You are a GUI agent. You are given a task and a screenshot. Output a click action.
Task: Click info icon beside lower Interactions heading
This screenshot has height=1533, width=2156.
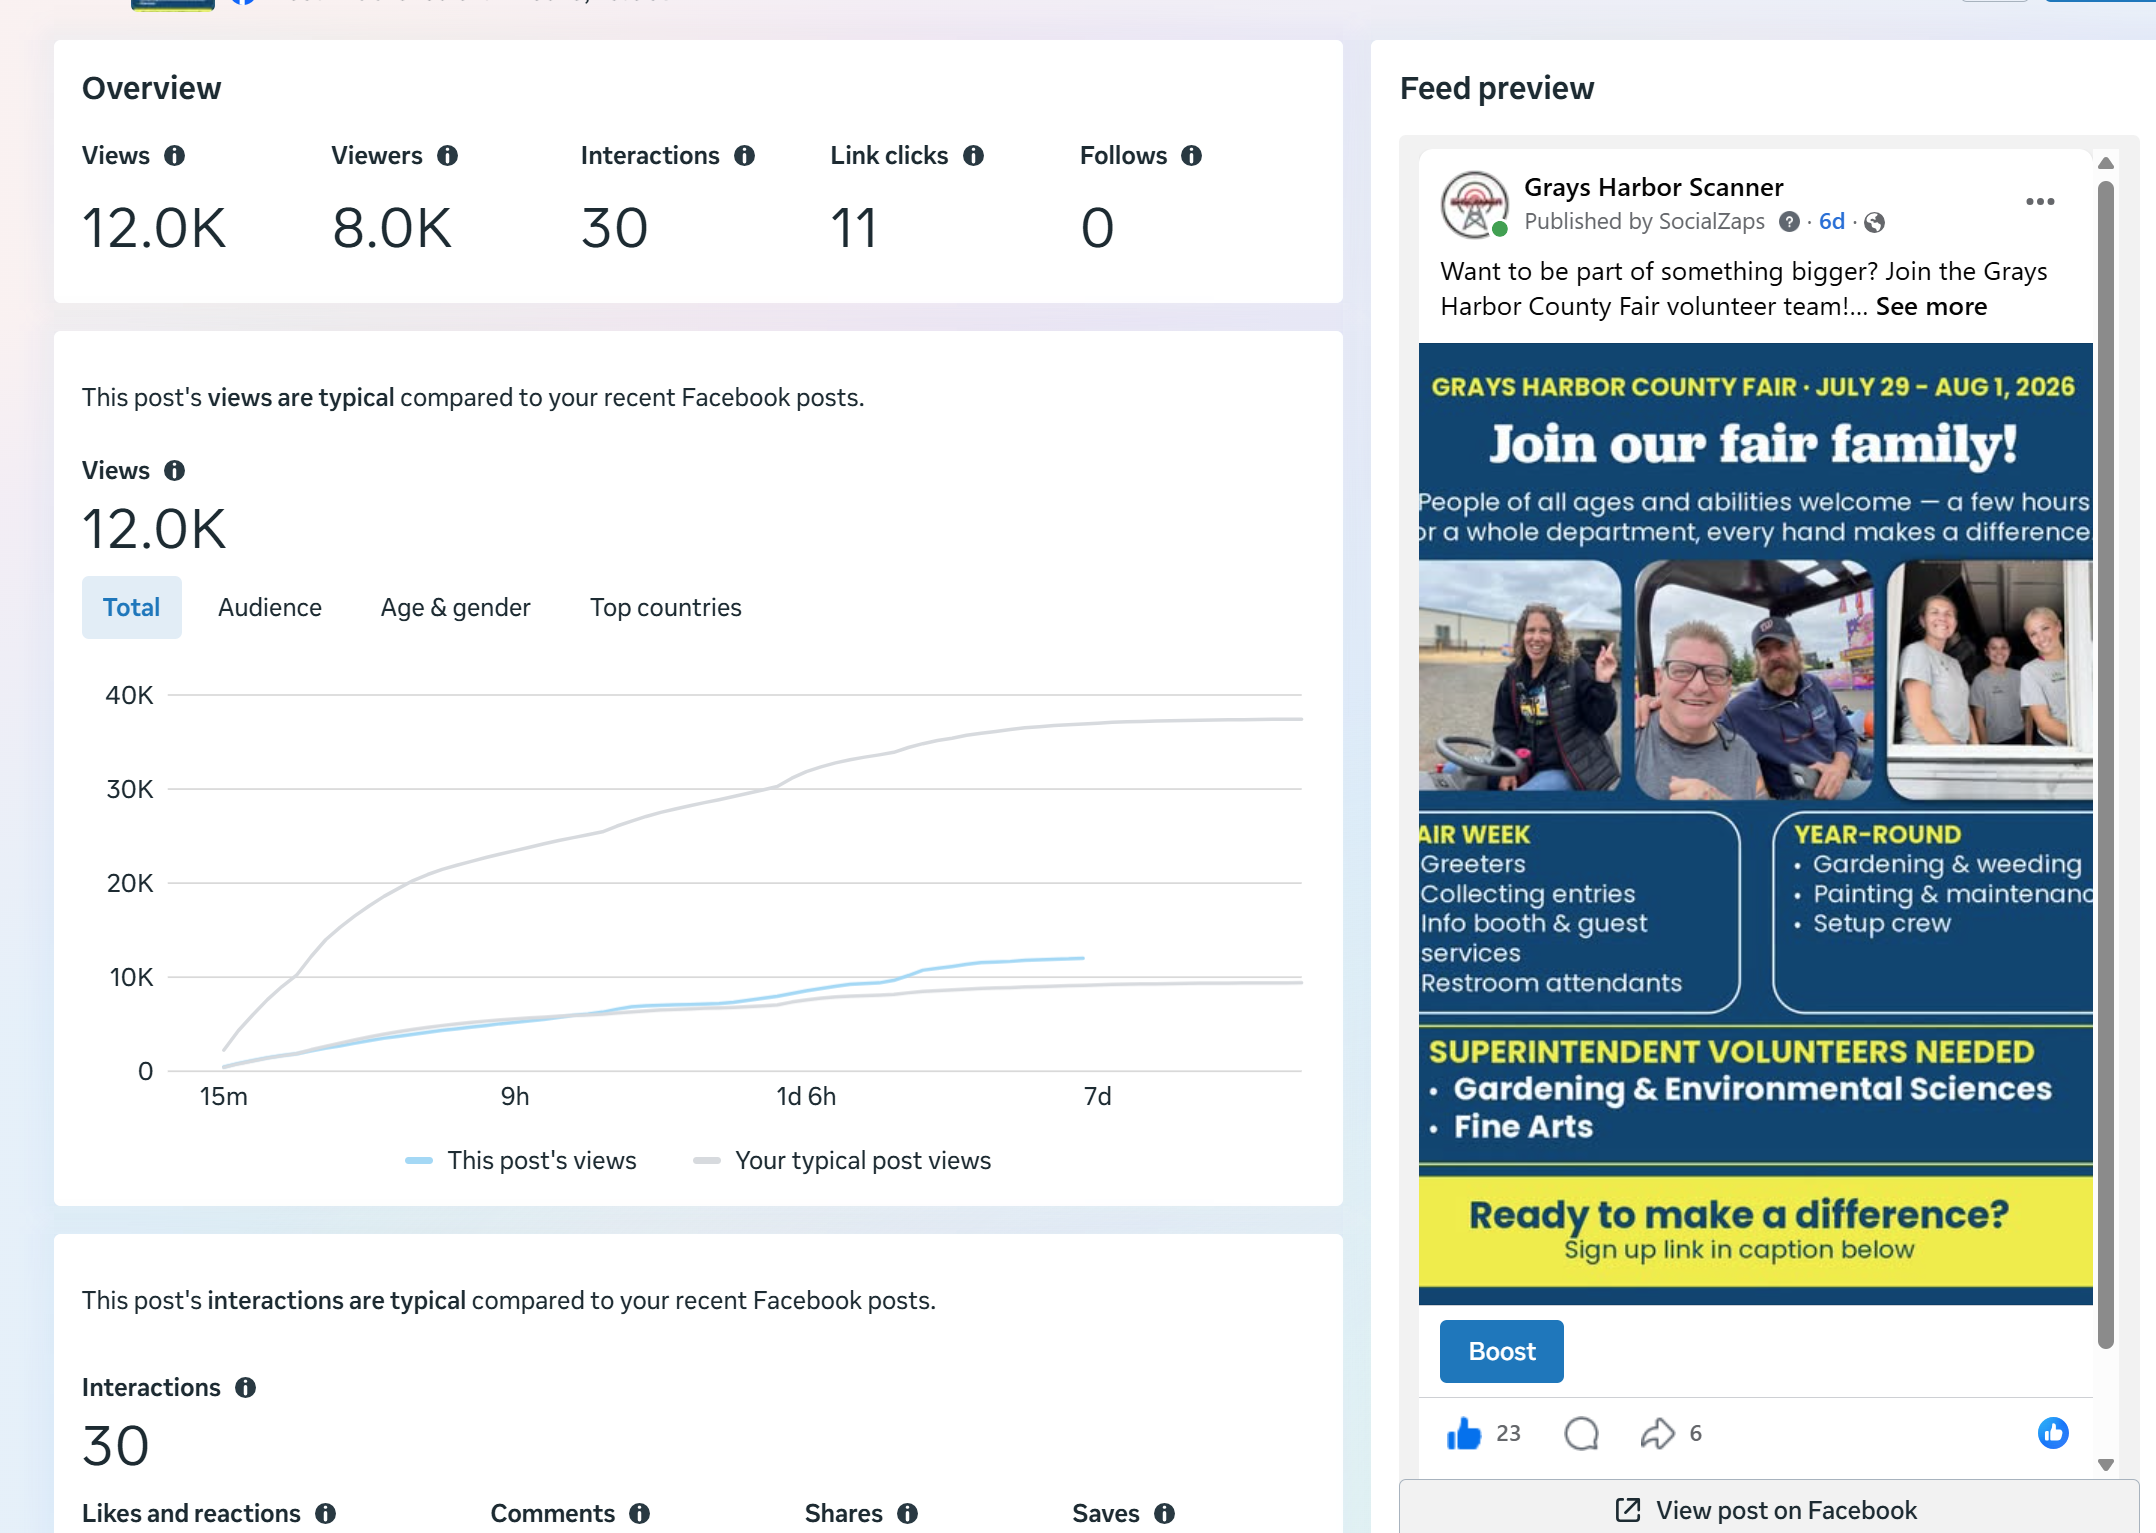click(x=246, y=1388)
